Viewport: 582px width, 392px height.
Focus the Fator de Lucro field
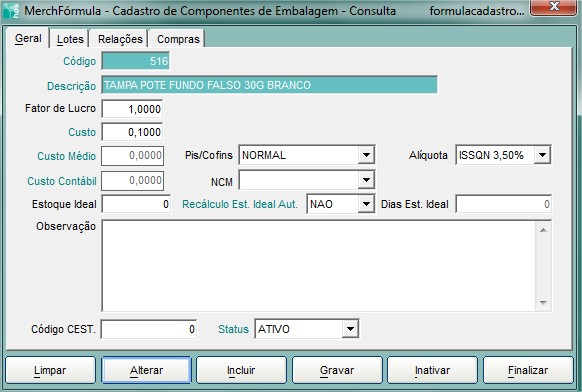point(132,109)
